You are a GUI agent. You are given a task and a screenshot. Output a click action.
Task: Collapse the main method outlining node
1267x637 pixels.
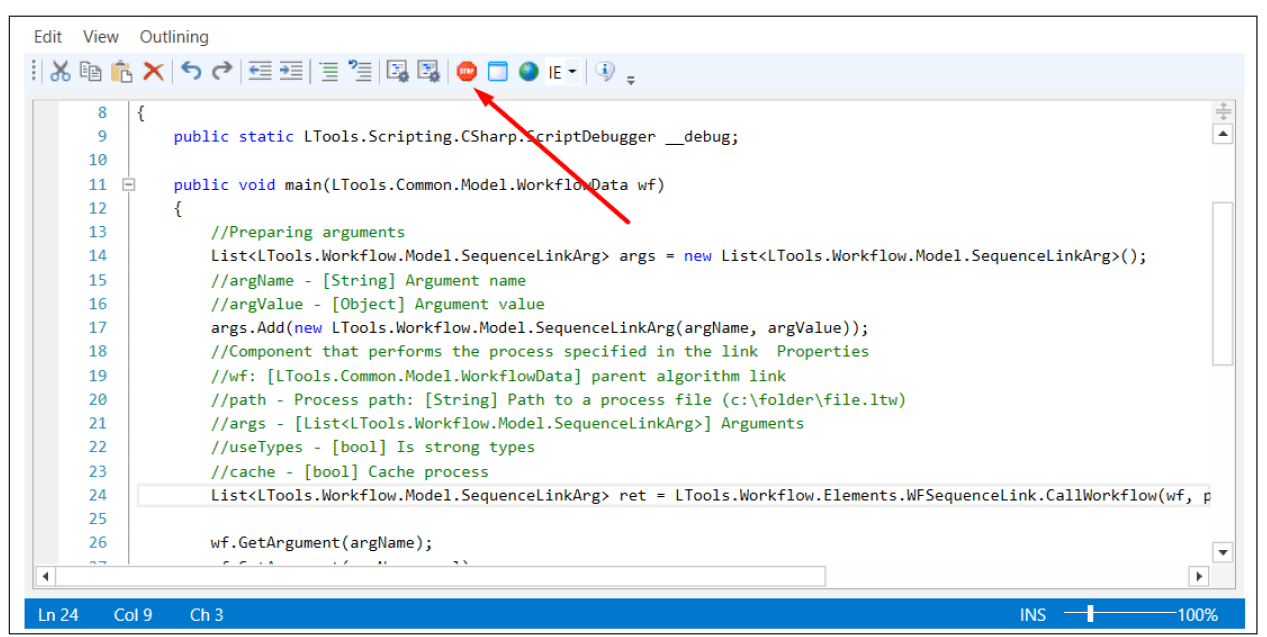pyautogui.click(x=127, y=185)
